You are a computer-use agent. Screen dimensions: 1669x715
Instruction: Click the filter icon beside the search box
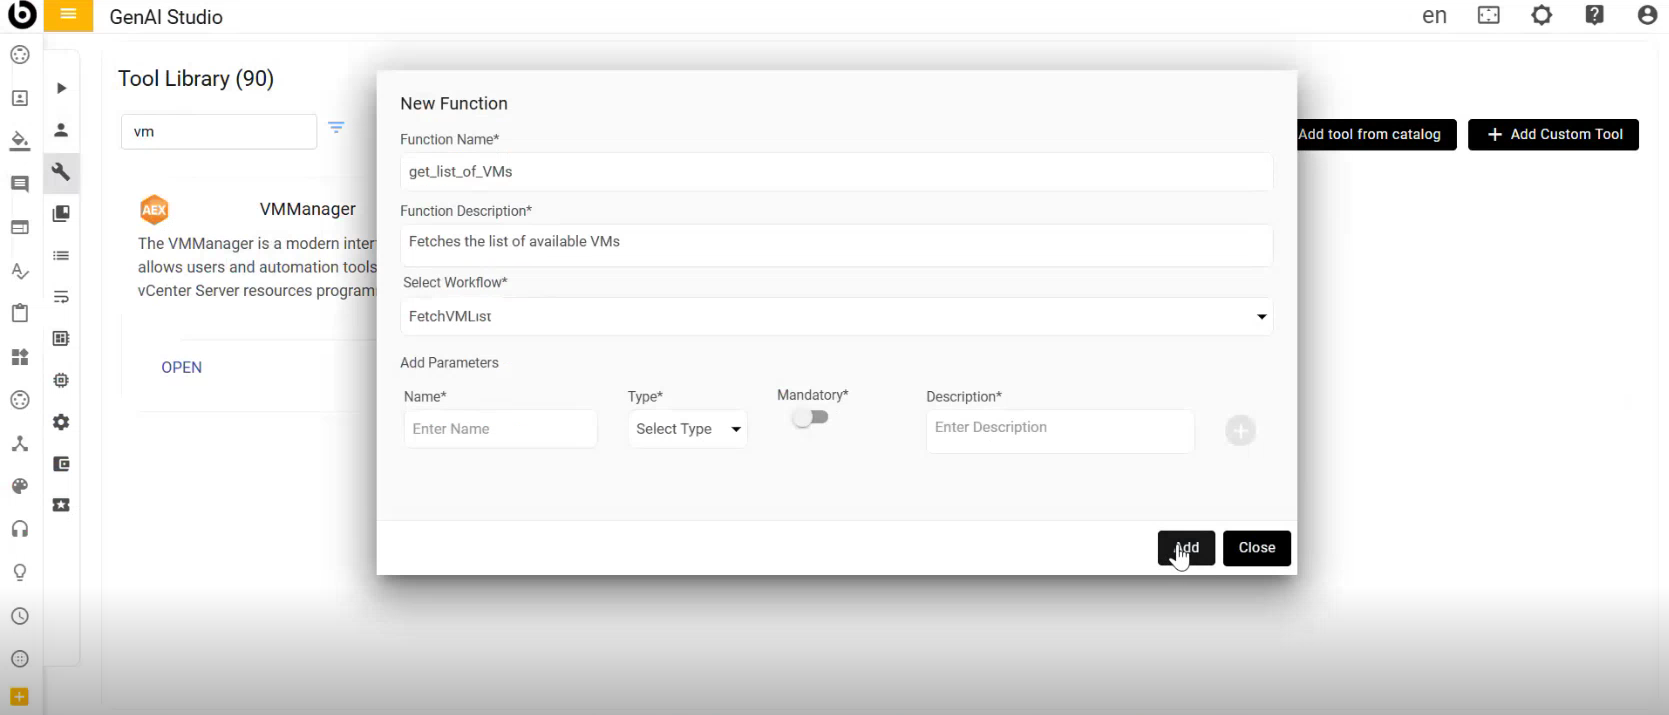[336, 127]
